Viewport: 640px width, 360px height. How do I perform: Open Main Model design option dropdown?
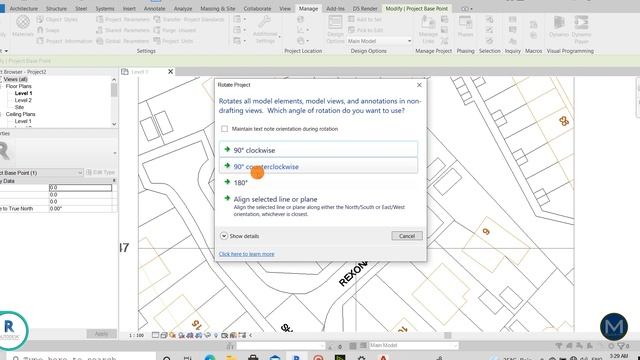[379, 41]
